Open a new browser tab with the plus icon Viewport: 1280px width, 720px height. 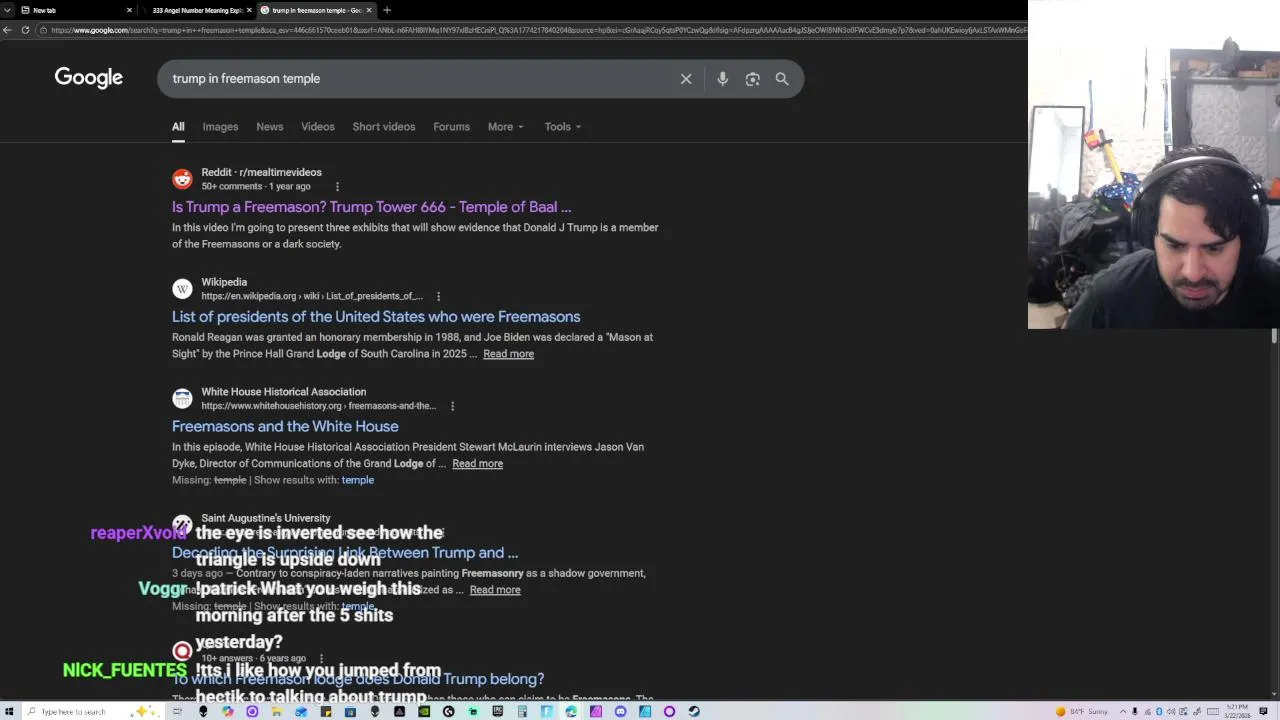387,10
